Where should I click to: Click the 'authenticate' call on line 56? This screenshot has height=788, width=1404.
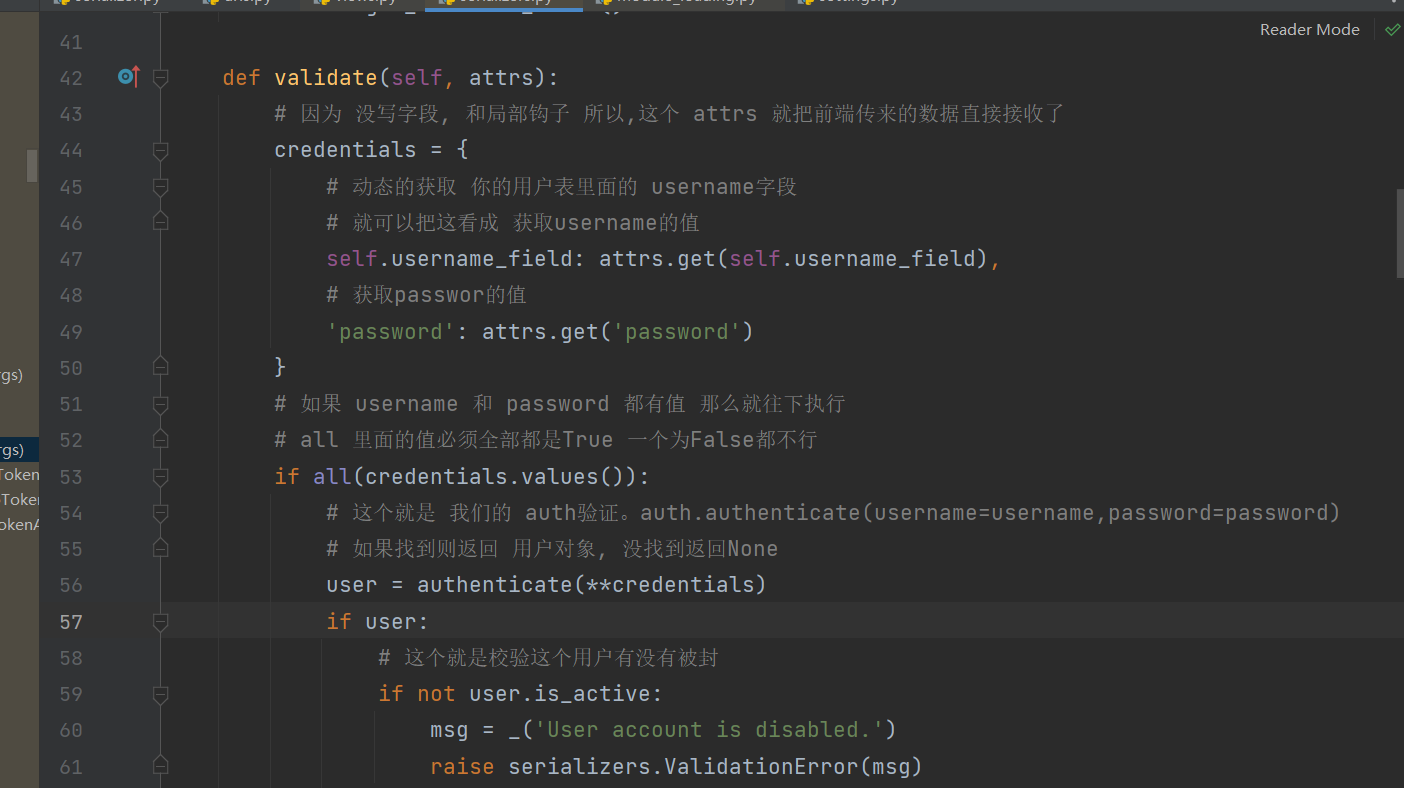click(x=496, y=585)
